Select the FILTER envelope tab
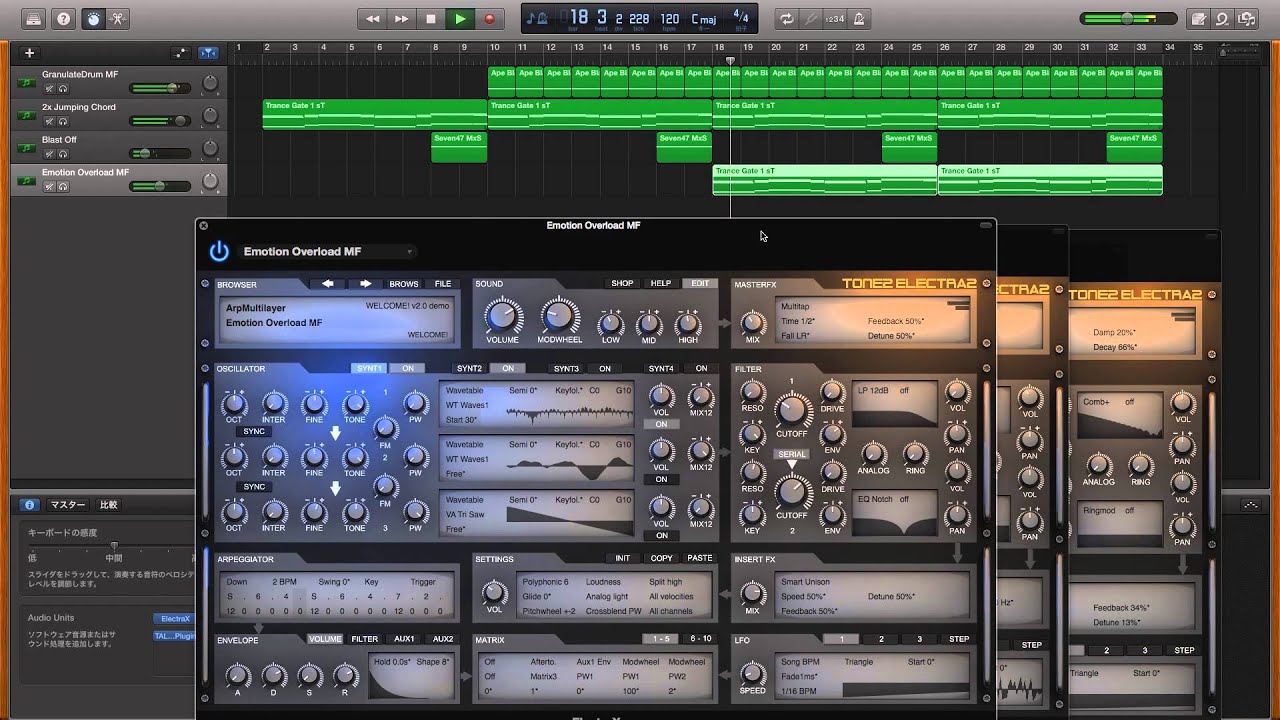 coord(365,639)
